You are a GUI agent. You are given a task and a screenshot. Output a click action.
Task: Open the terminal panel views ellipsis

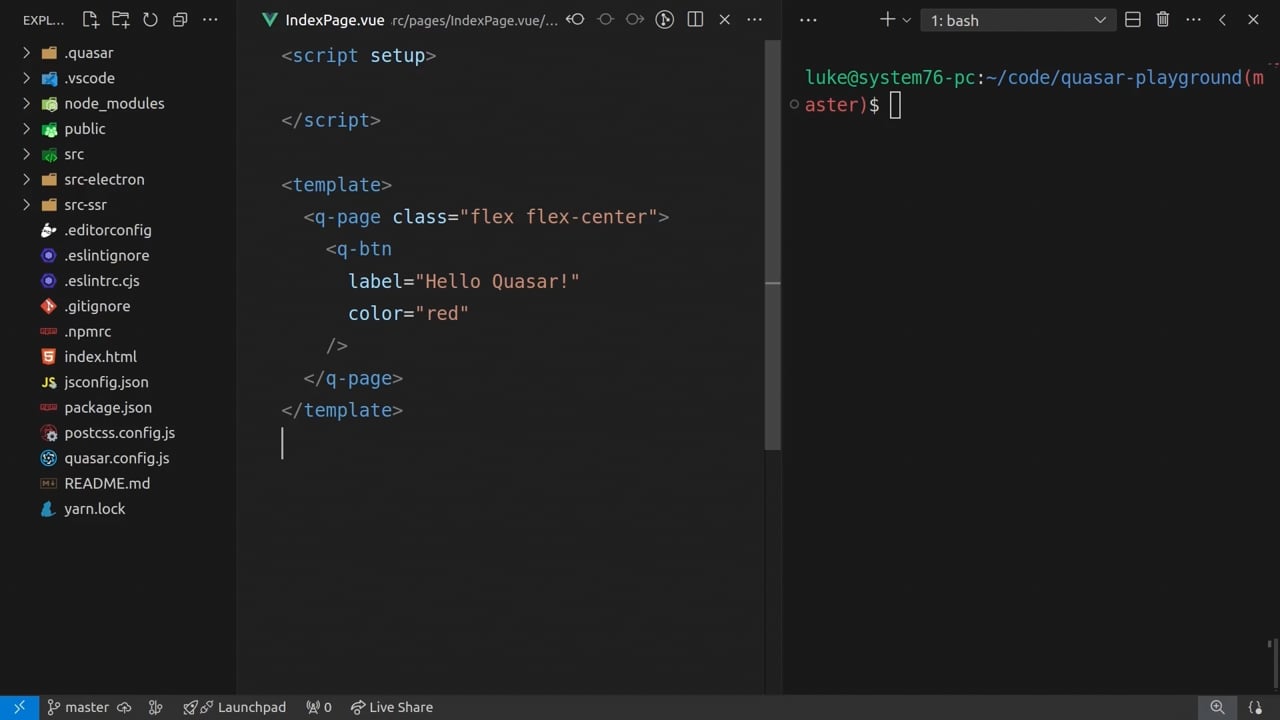point(809,20)
